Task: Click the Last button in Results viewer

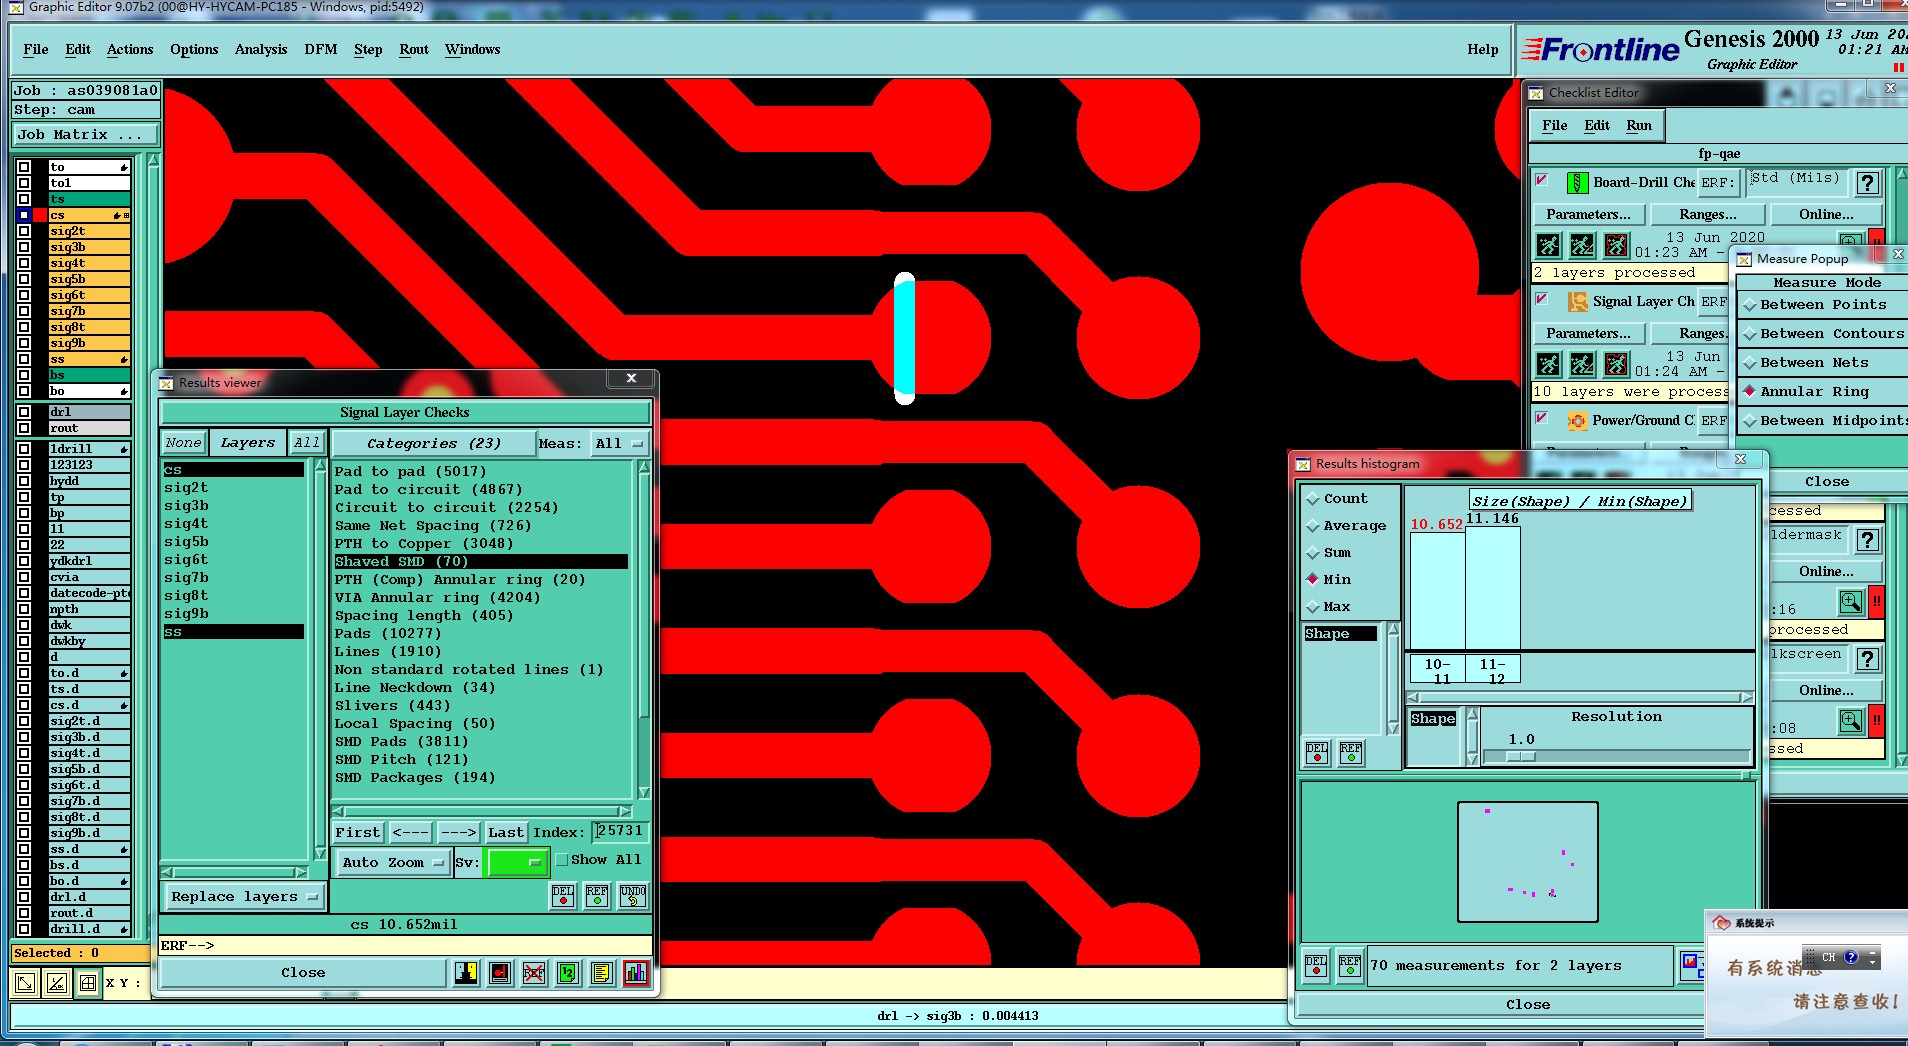Action: pos(506,832)
